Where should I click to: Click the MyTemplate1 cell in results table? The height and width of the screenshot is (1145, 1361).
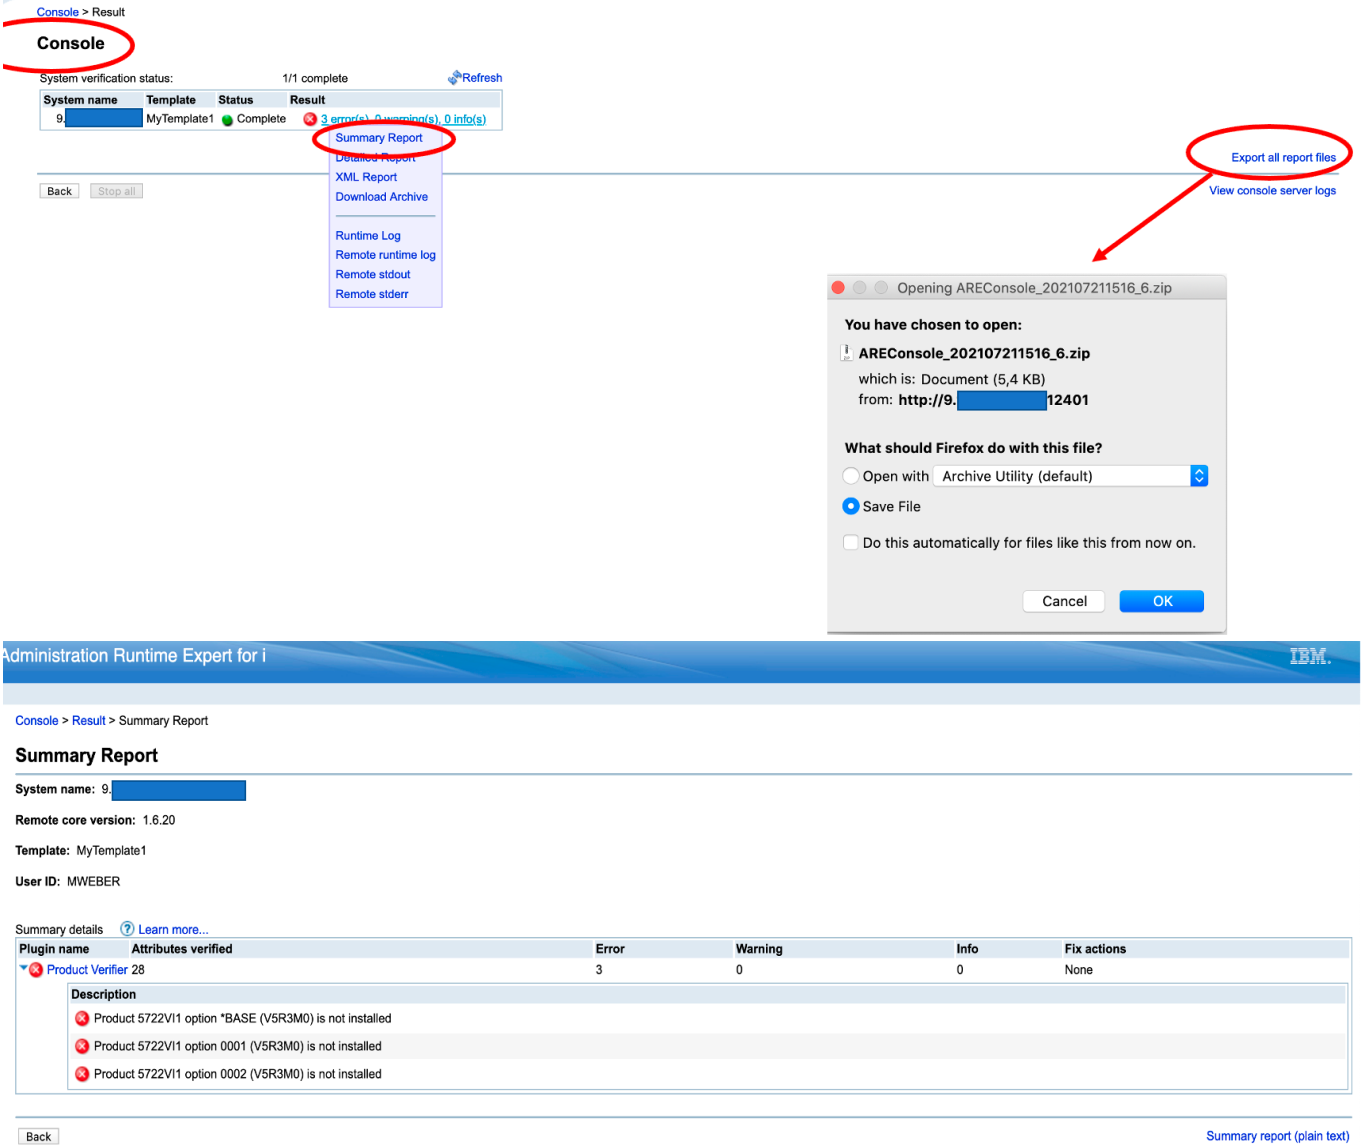180,119
